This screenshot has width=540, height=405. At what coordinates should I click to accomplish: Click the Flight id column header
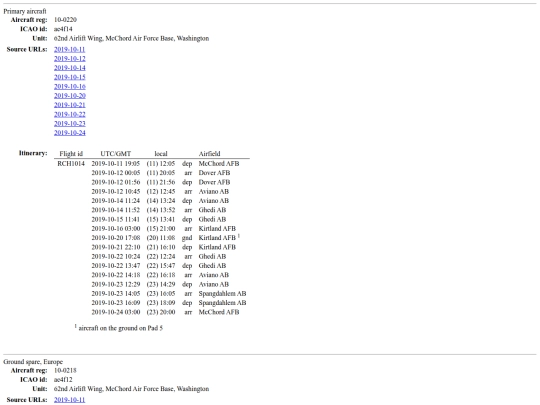71,154
